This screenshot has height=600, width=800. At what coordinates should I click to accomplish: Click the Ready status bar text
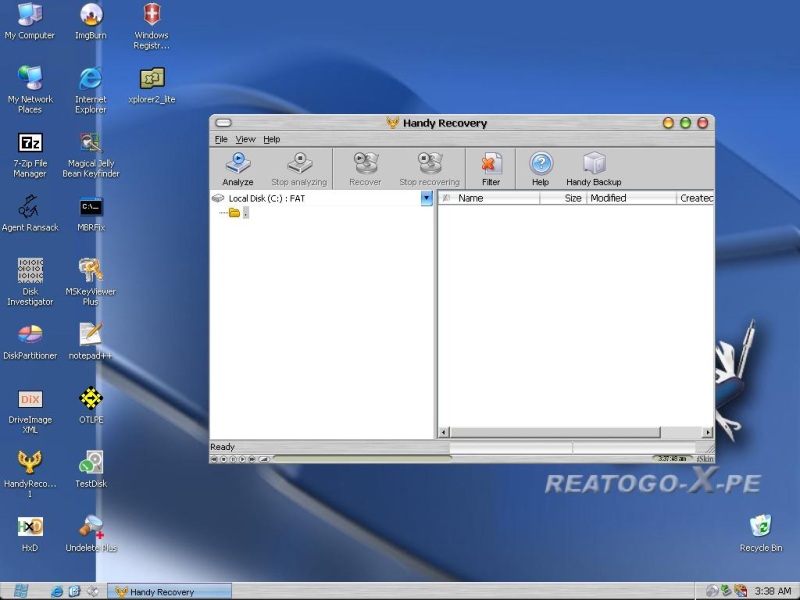pos(222,447)
